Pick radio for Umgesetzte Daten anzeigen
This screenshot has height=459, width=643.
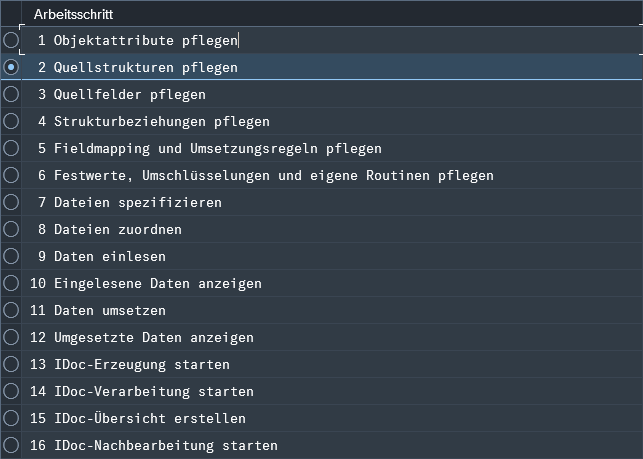point(11,337)
